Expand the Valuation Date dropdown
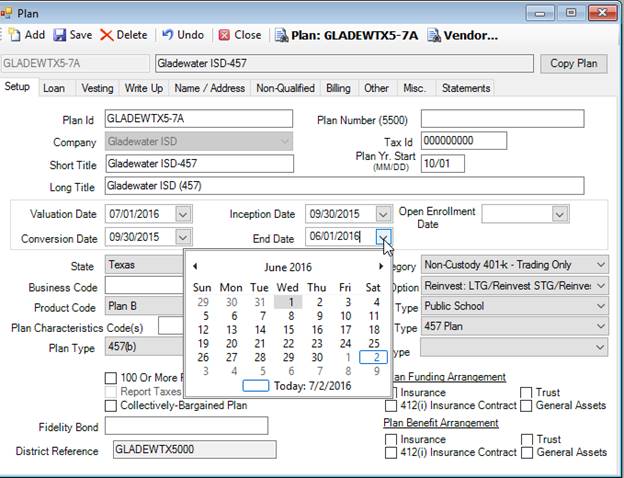This screenshot has height=478, width=624. tap(182, 214)
